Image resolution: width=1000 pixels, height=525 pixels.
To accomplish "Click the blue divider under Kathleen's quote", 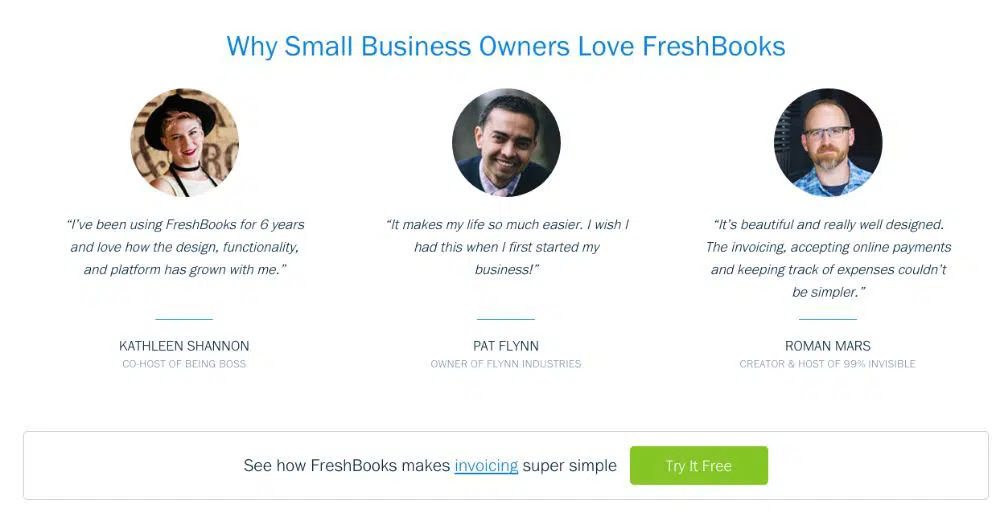I will pyautogui.click(x=184, y=319).
